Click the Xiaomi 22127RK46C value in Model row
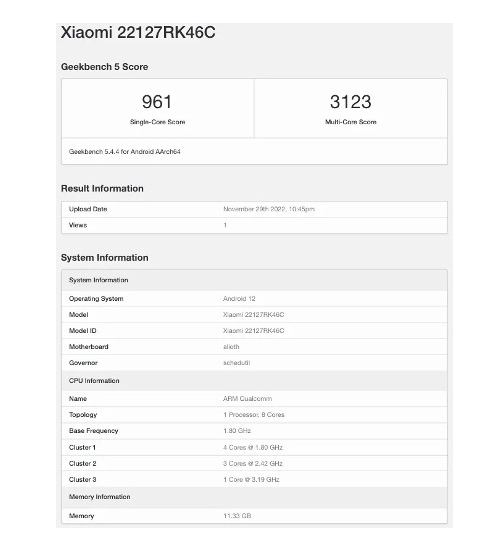Screen dimensions: 496x537 (253, 315)
